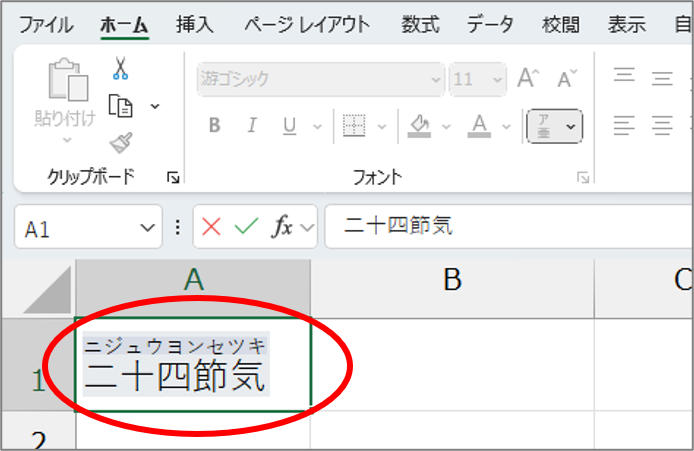Decrease font size with small A
The height and width of the screenshot is (451, 694).
567,79
